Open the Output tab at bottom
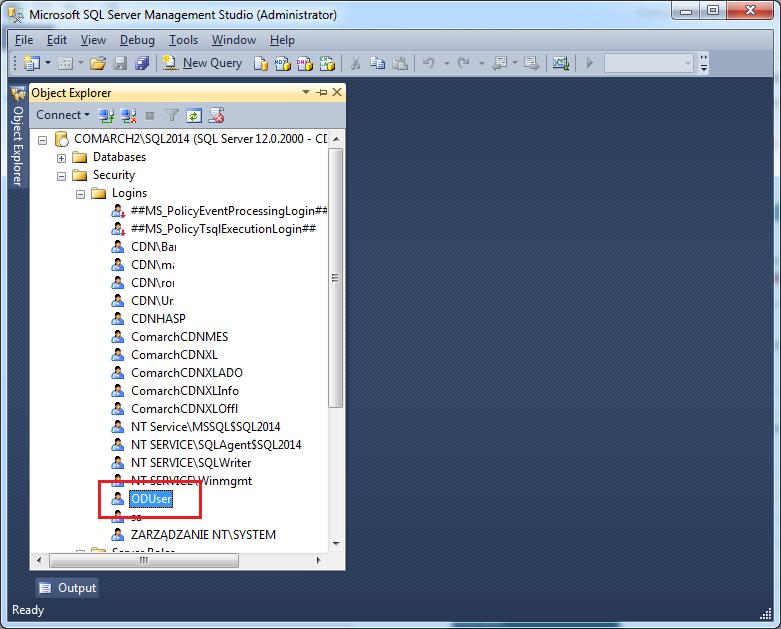The width and height of the screenshot is (781, 629). pos(67,588)
